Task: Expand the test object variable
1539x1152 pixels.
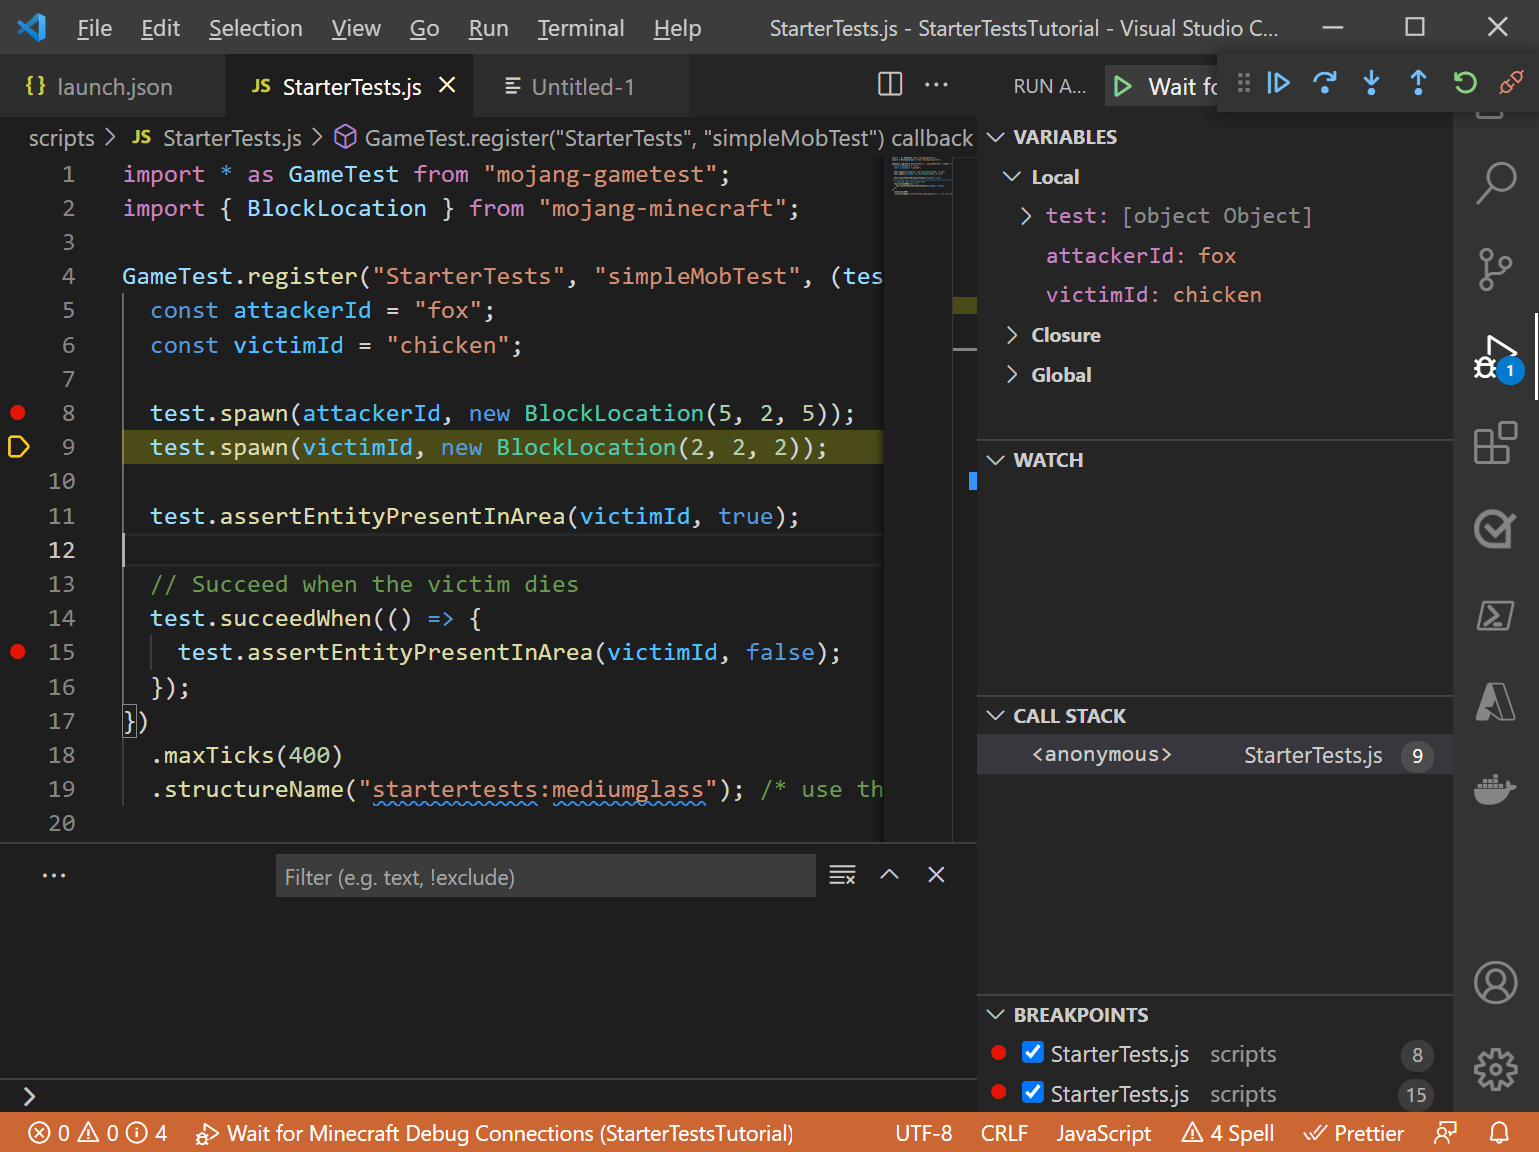Action: point(1026,216)
